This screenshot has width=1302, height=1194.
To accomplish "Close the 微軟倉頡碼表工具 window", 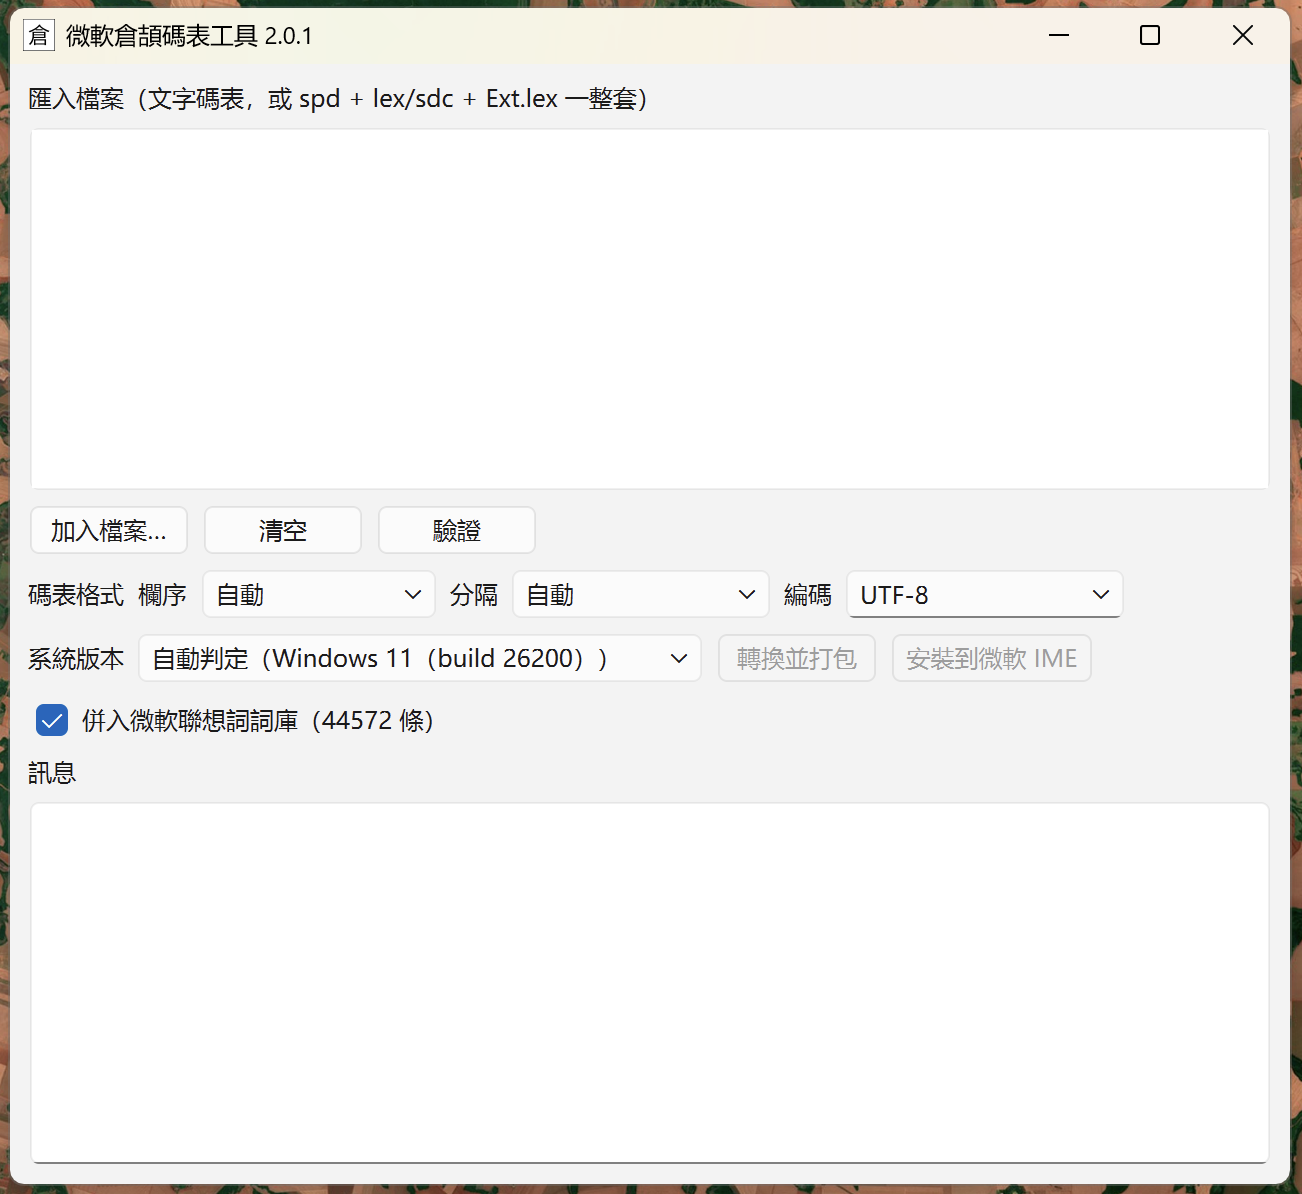I will [1243, 35].
